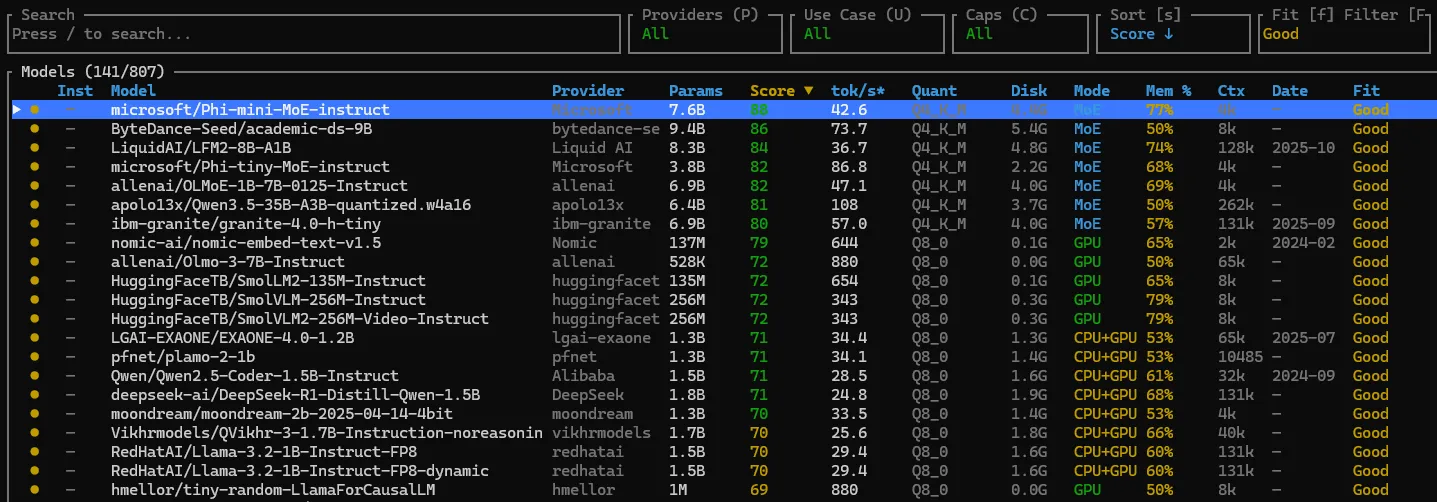Change the Fit filter showing Good
The image size is (1437, 502).
[1346, 34]
